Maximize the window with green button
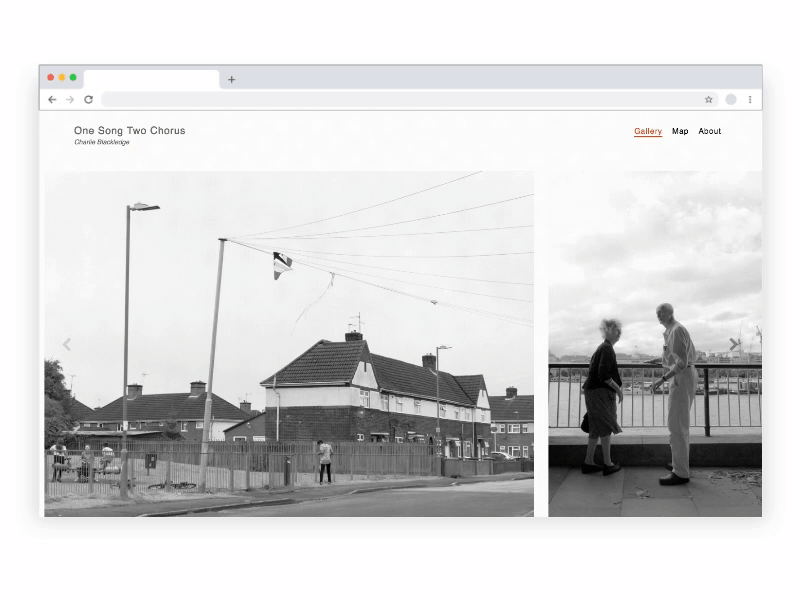 tap(73, 77)
